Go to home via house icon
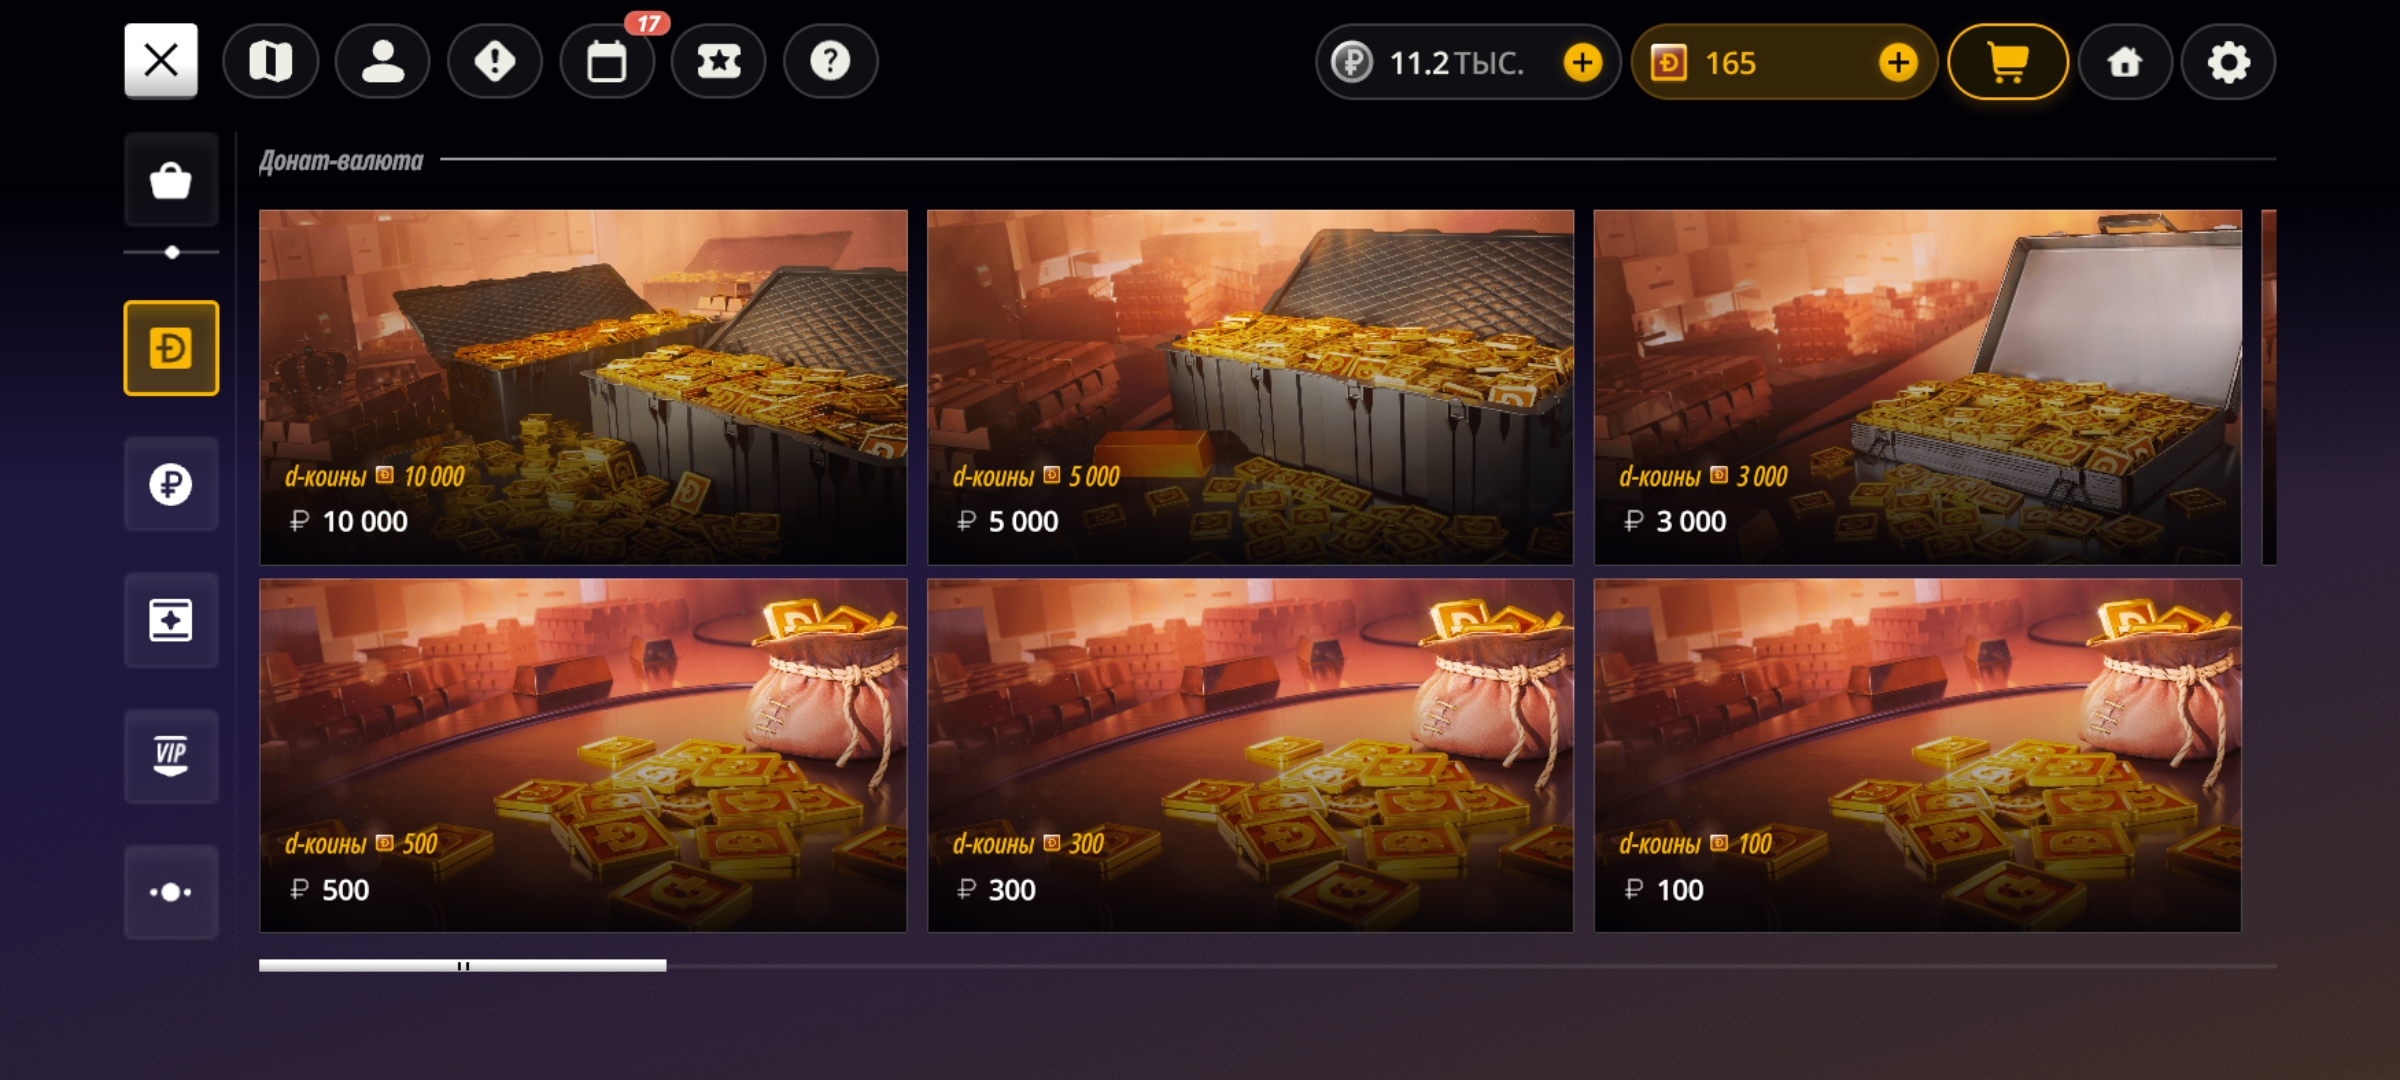2400x1080 pixels. (2125, 62)
